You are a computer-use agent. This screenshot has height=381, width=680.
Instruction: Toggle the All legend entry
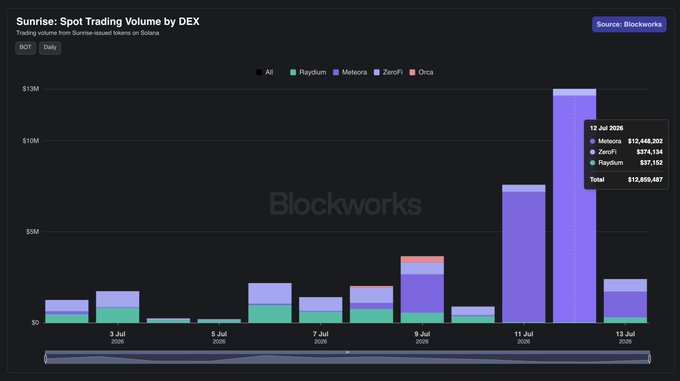pyautogui.click(x=265, y=72)
